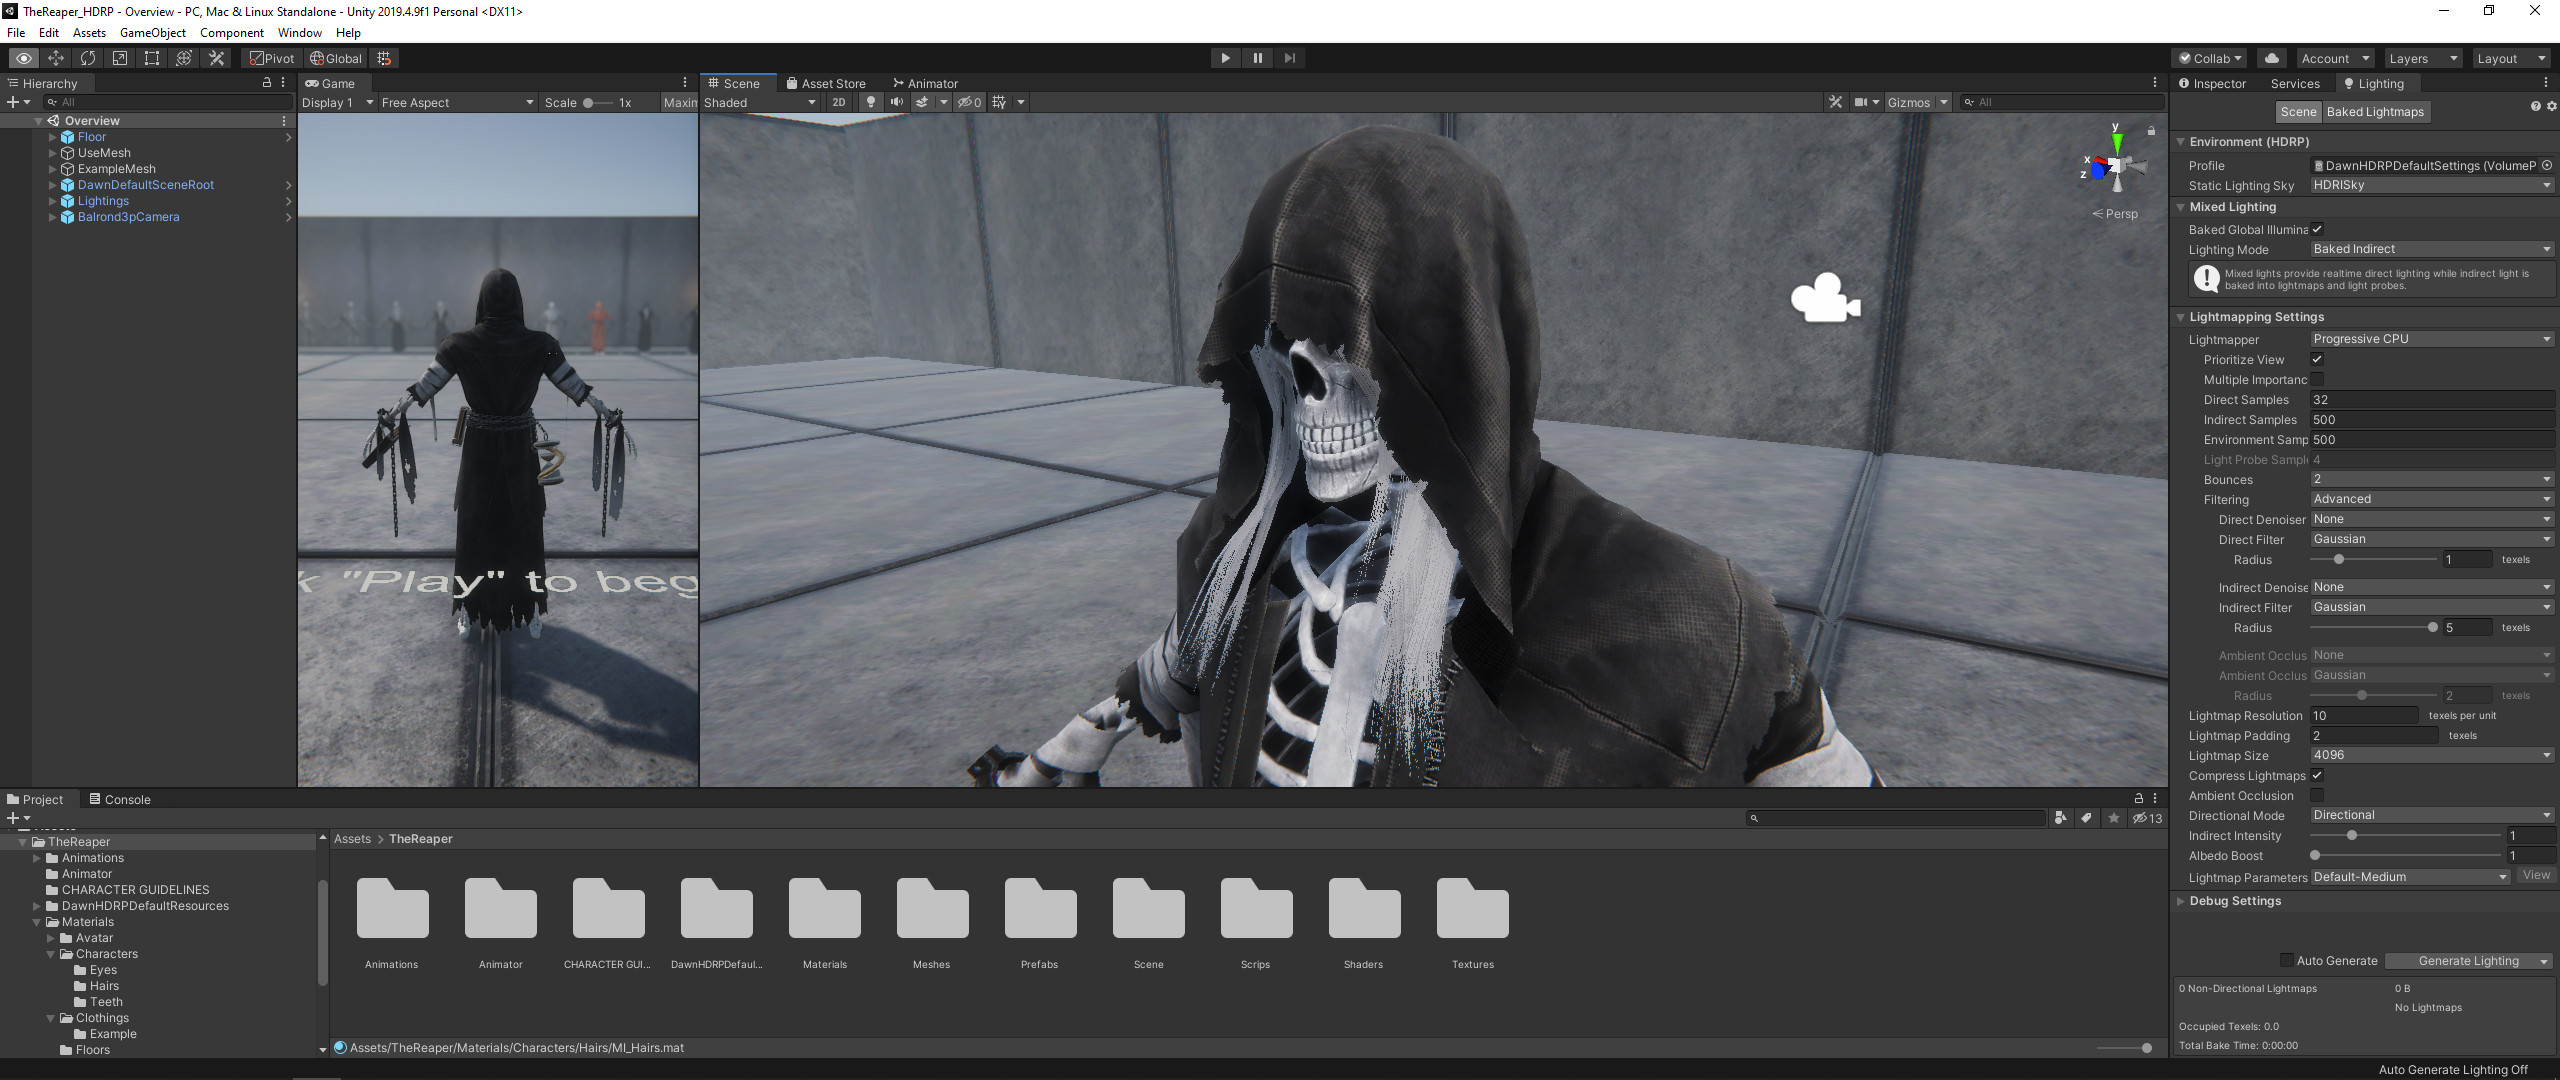Expand Debug Settings section

coord(2181,901)
